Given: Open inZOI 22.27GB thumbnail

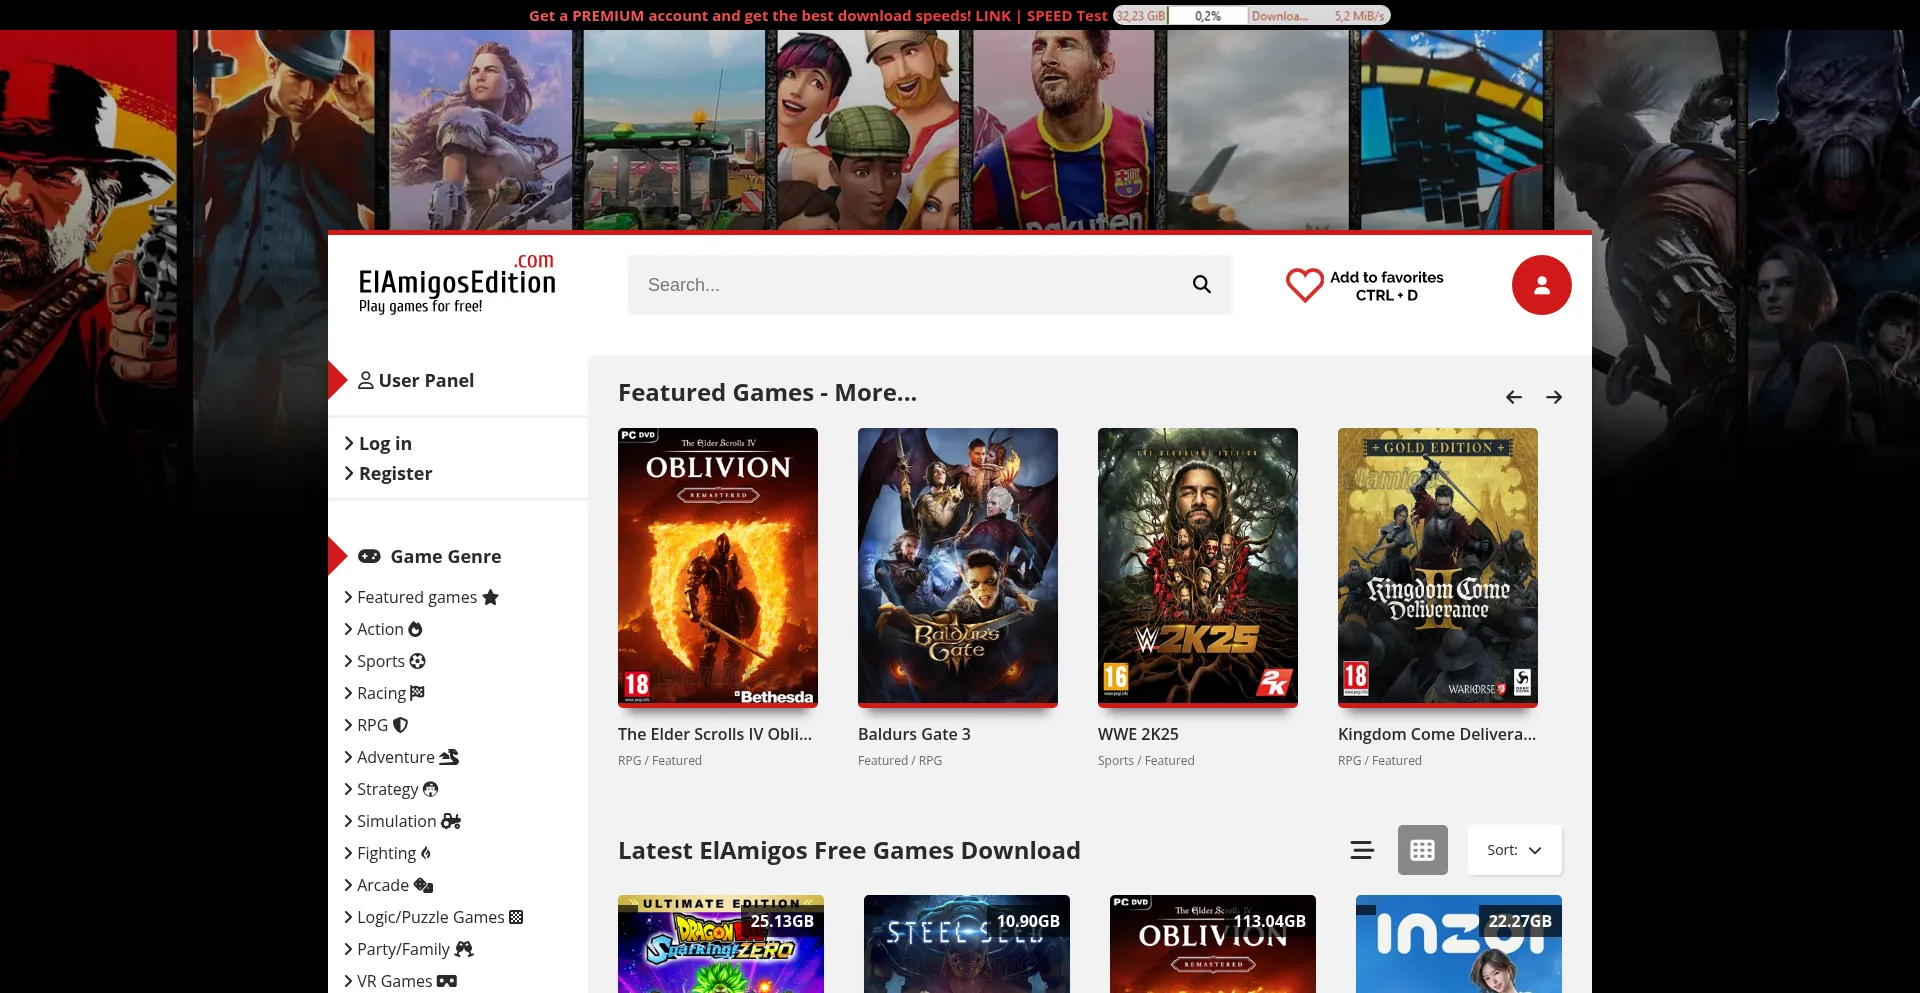Looking at the screenshot, I should pos(1459,944).
